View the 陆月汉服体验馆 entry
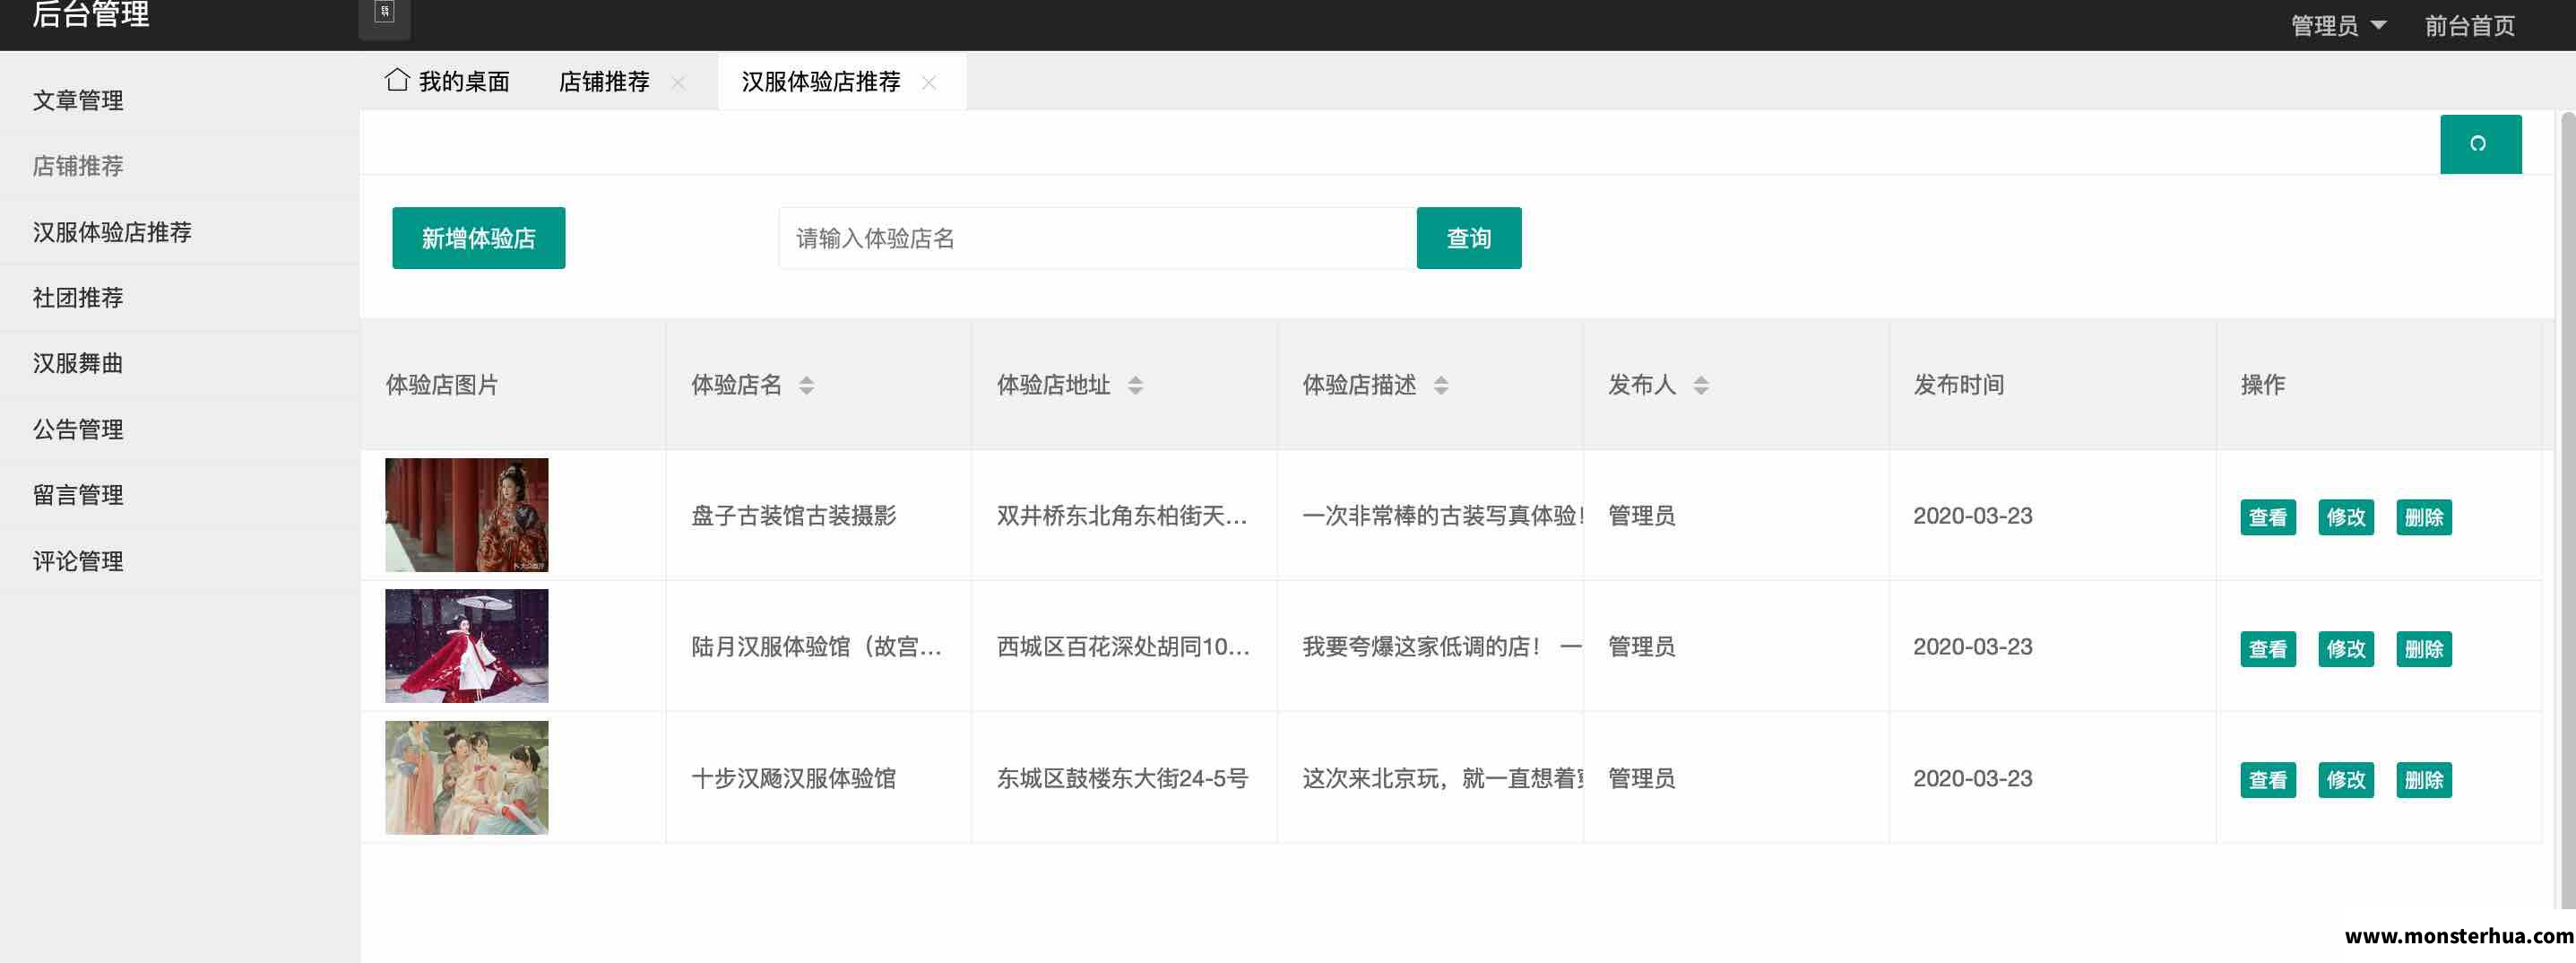Screen dimensions: 2576x963 (2268, 649)
